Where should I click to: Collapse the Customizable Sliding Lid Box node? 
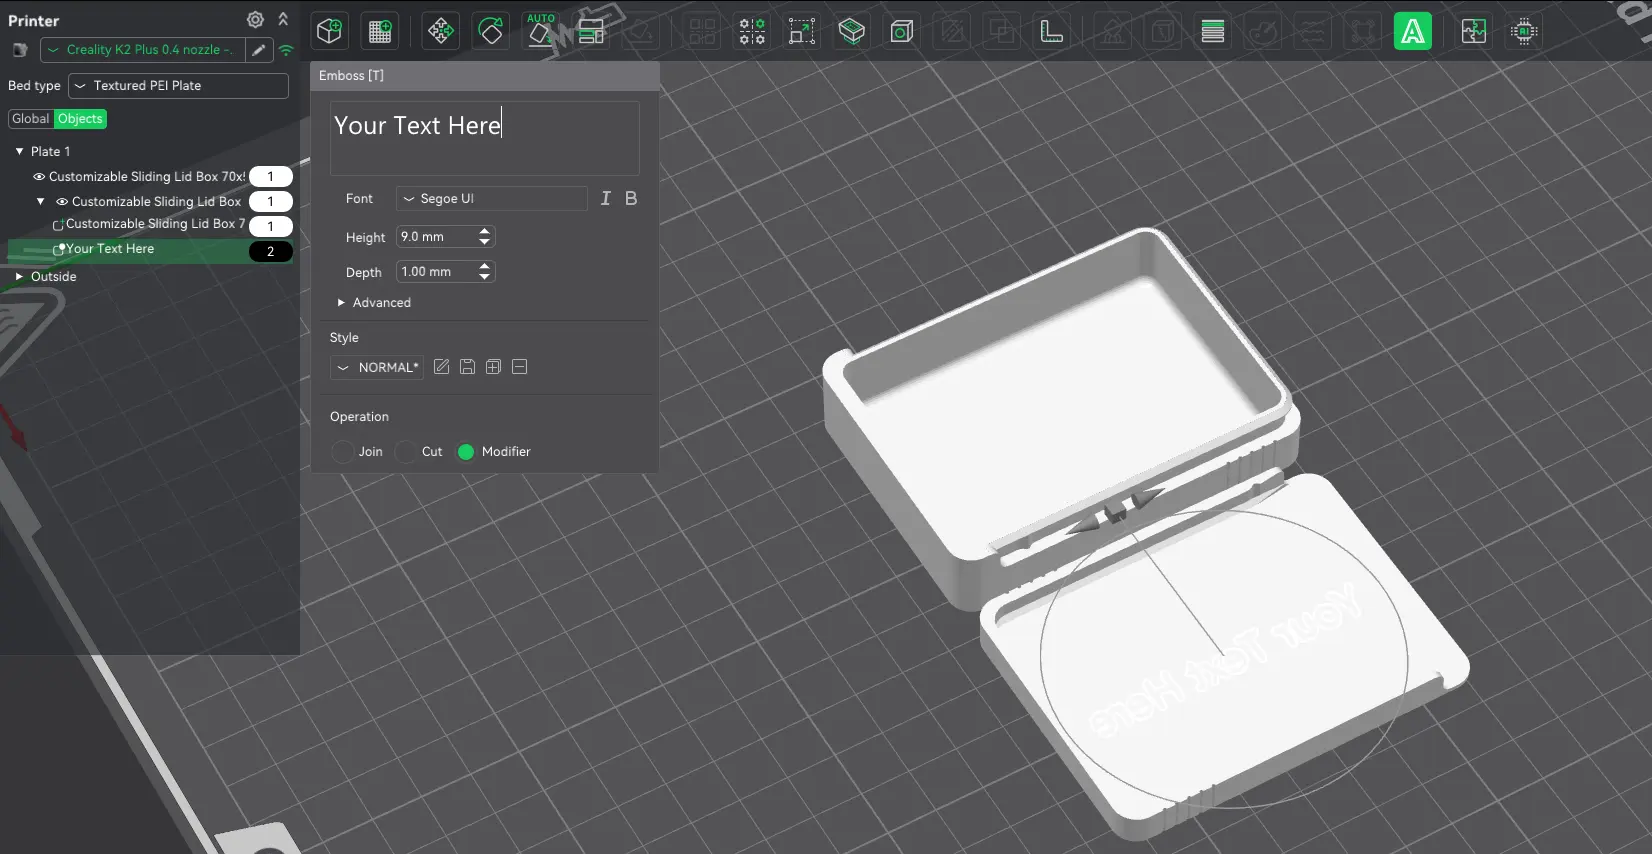pos(41,202)
